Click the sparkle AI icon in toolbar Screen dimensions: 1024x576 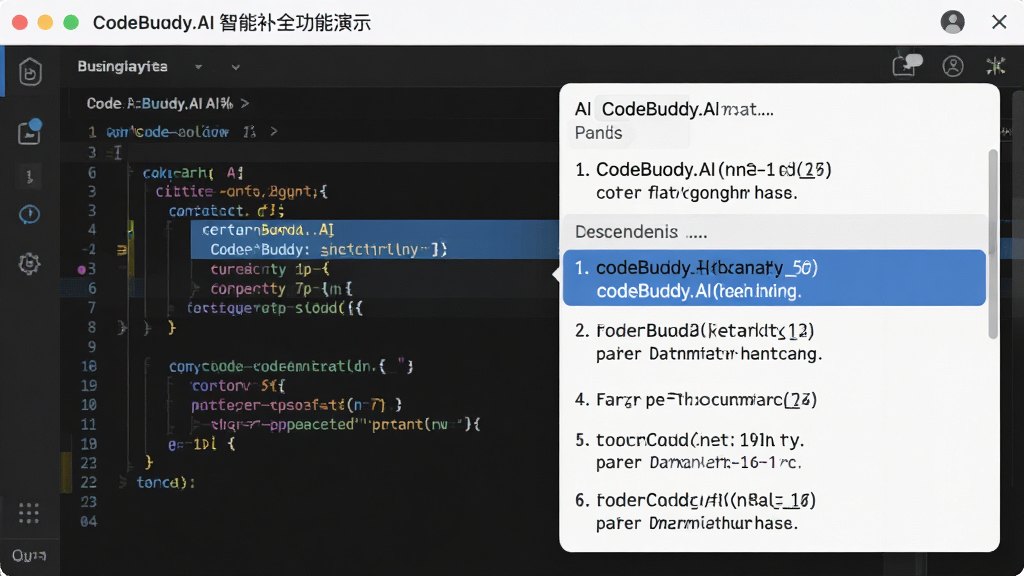point(996,65)
